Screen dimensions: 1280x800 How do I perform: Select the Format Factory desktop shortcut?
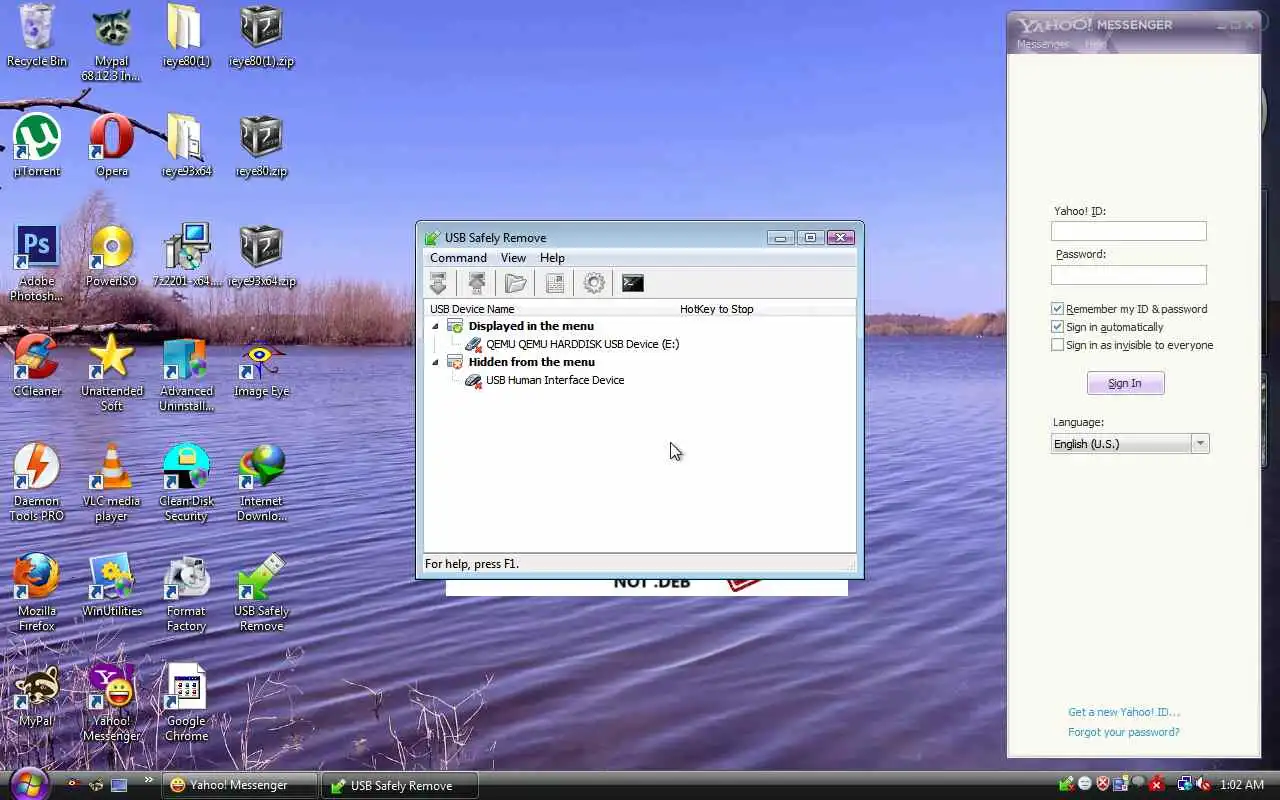186,592
